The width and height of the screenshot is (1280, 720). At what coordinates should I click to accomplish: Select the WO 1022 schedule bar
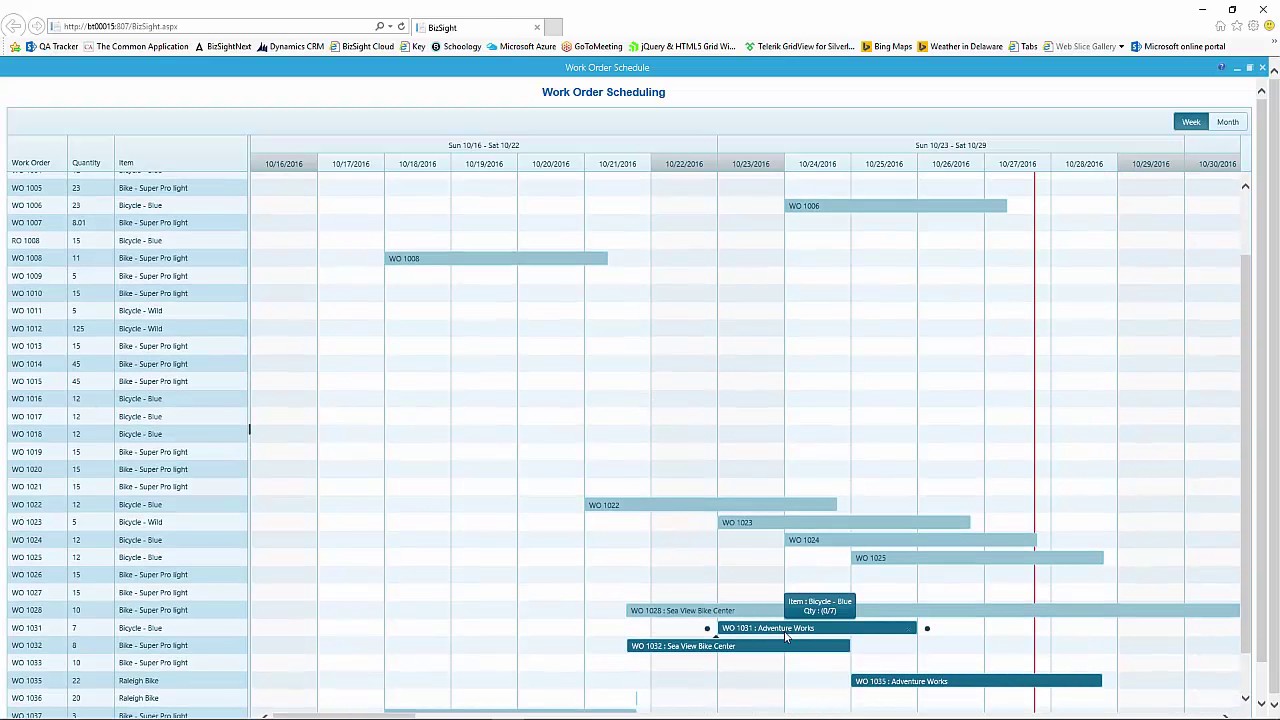[711, 505]
